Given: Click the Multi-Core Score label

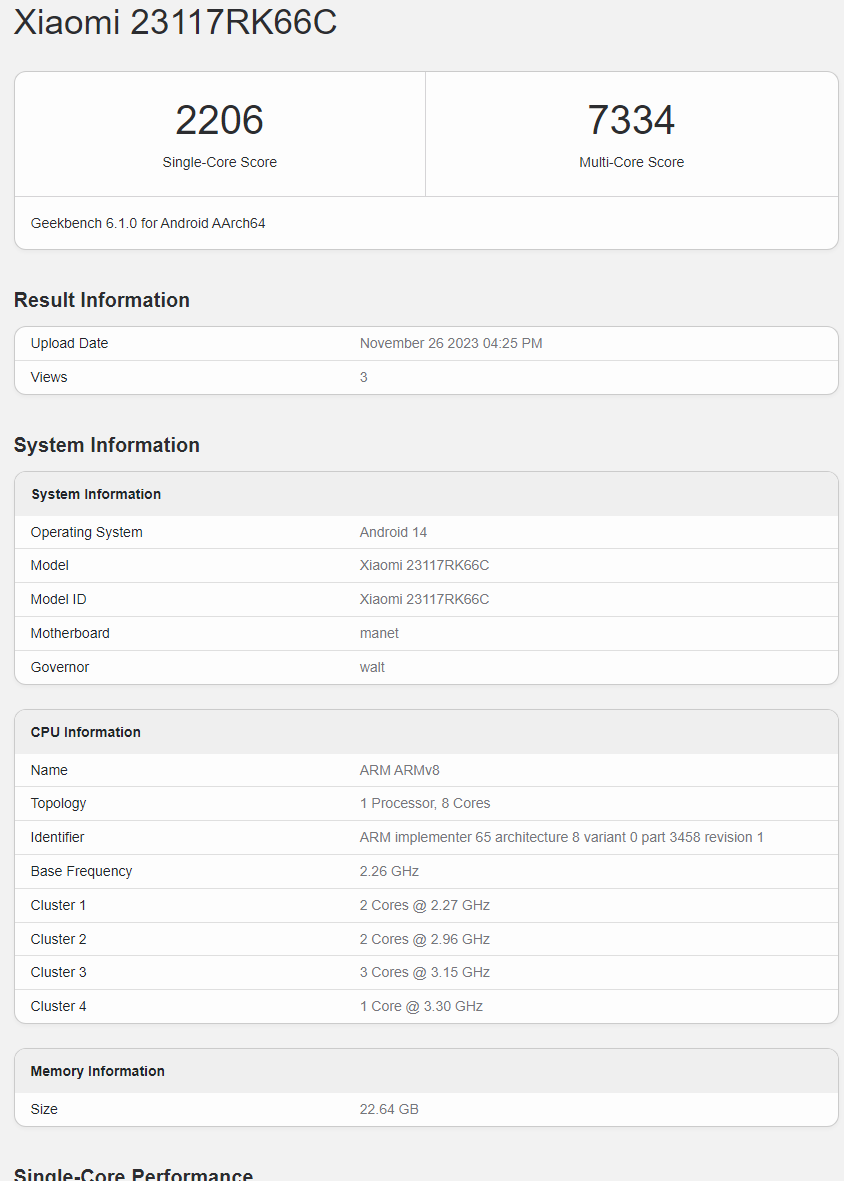Looking at the screenshot, I should coord(631,162).
